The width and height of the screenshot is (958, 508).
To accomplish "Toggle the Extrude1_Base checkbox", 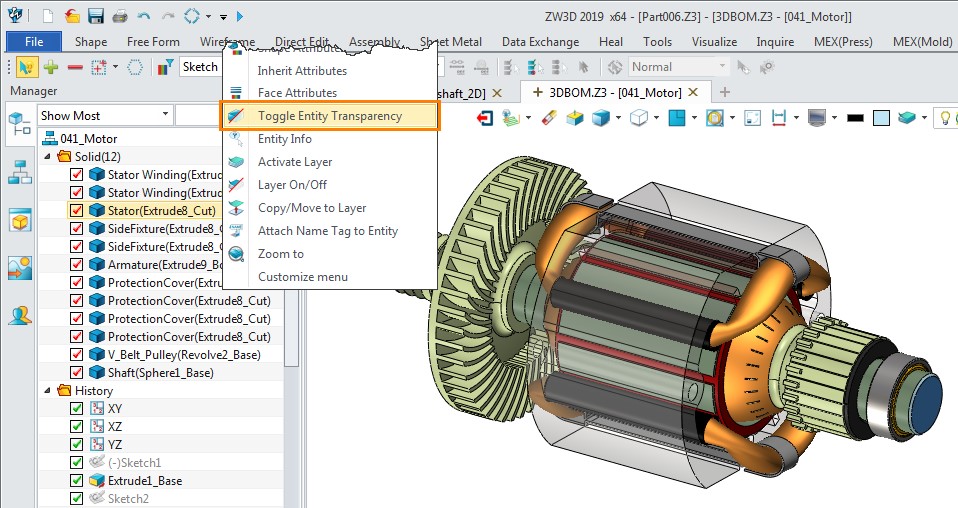I will 76,480.
